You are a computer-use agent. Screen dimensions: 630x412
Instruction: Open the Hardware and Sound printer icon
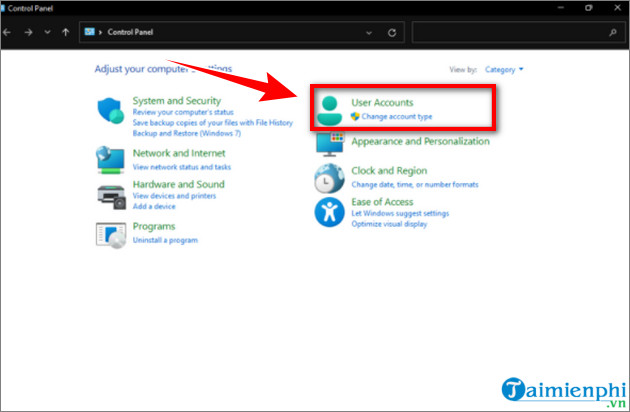click(111, 197)
